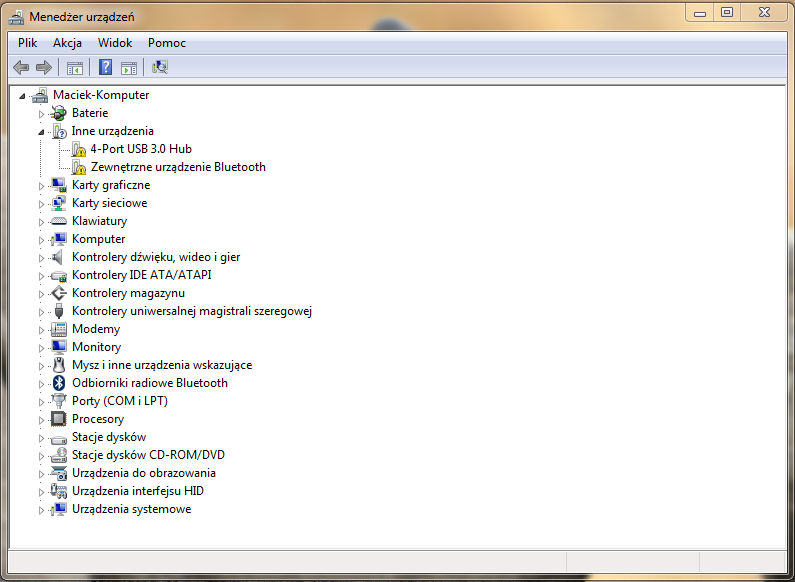The width and height of the screenshot is (795, 582).
Task: Click the Monitory monitor icon
Action: pyautogui.click(x=59, y=347)
